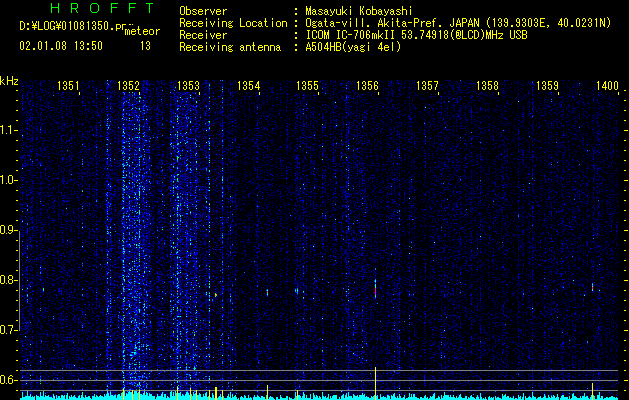Click the Receiving Location label

click(233, 24)
